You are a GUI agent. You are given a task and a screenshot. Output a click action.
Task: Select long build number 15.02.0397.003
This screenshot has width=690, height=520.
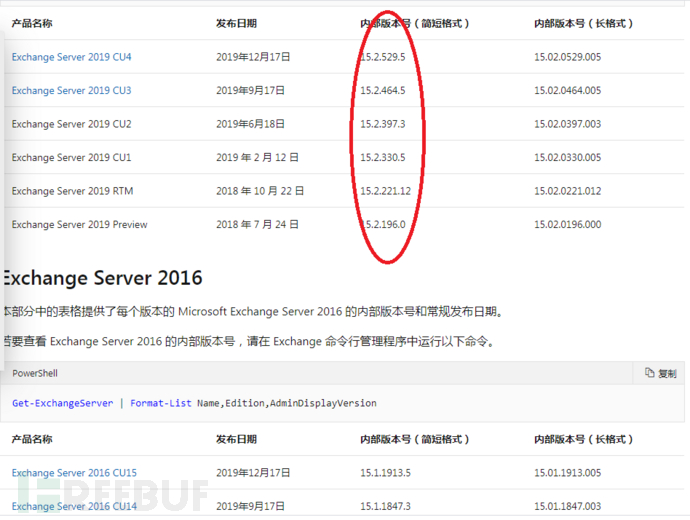pyautogui.click(x=568, y=124)
